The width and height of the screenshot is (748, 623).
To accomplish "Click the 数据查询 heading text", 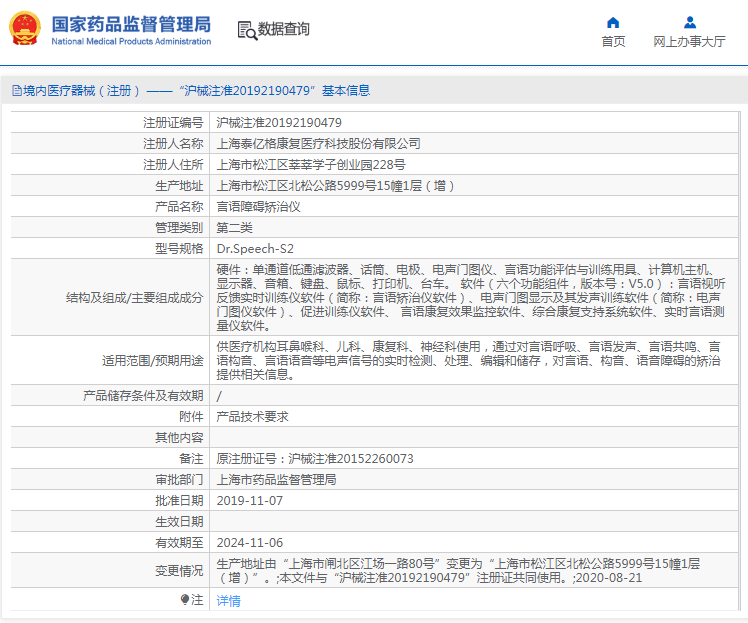I will [x=284, y=30].
